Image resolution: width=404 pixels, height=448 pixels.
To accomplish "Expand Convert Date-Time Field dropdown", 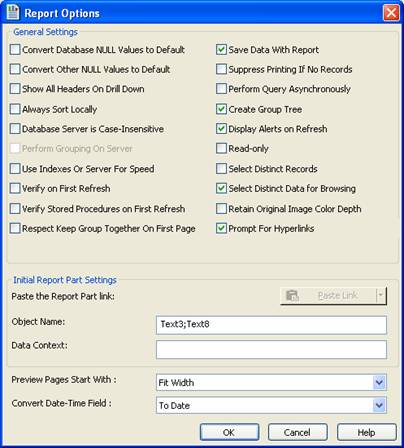I will 379,405.
